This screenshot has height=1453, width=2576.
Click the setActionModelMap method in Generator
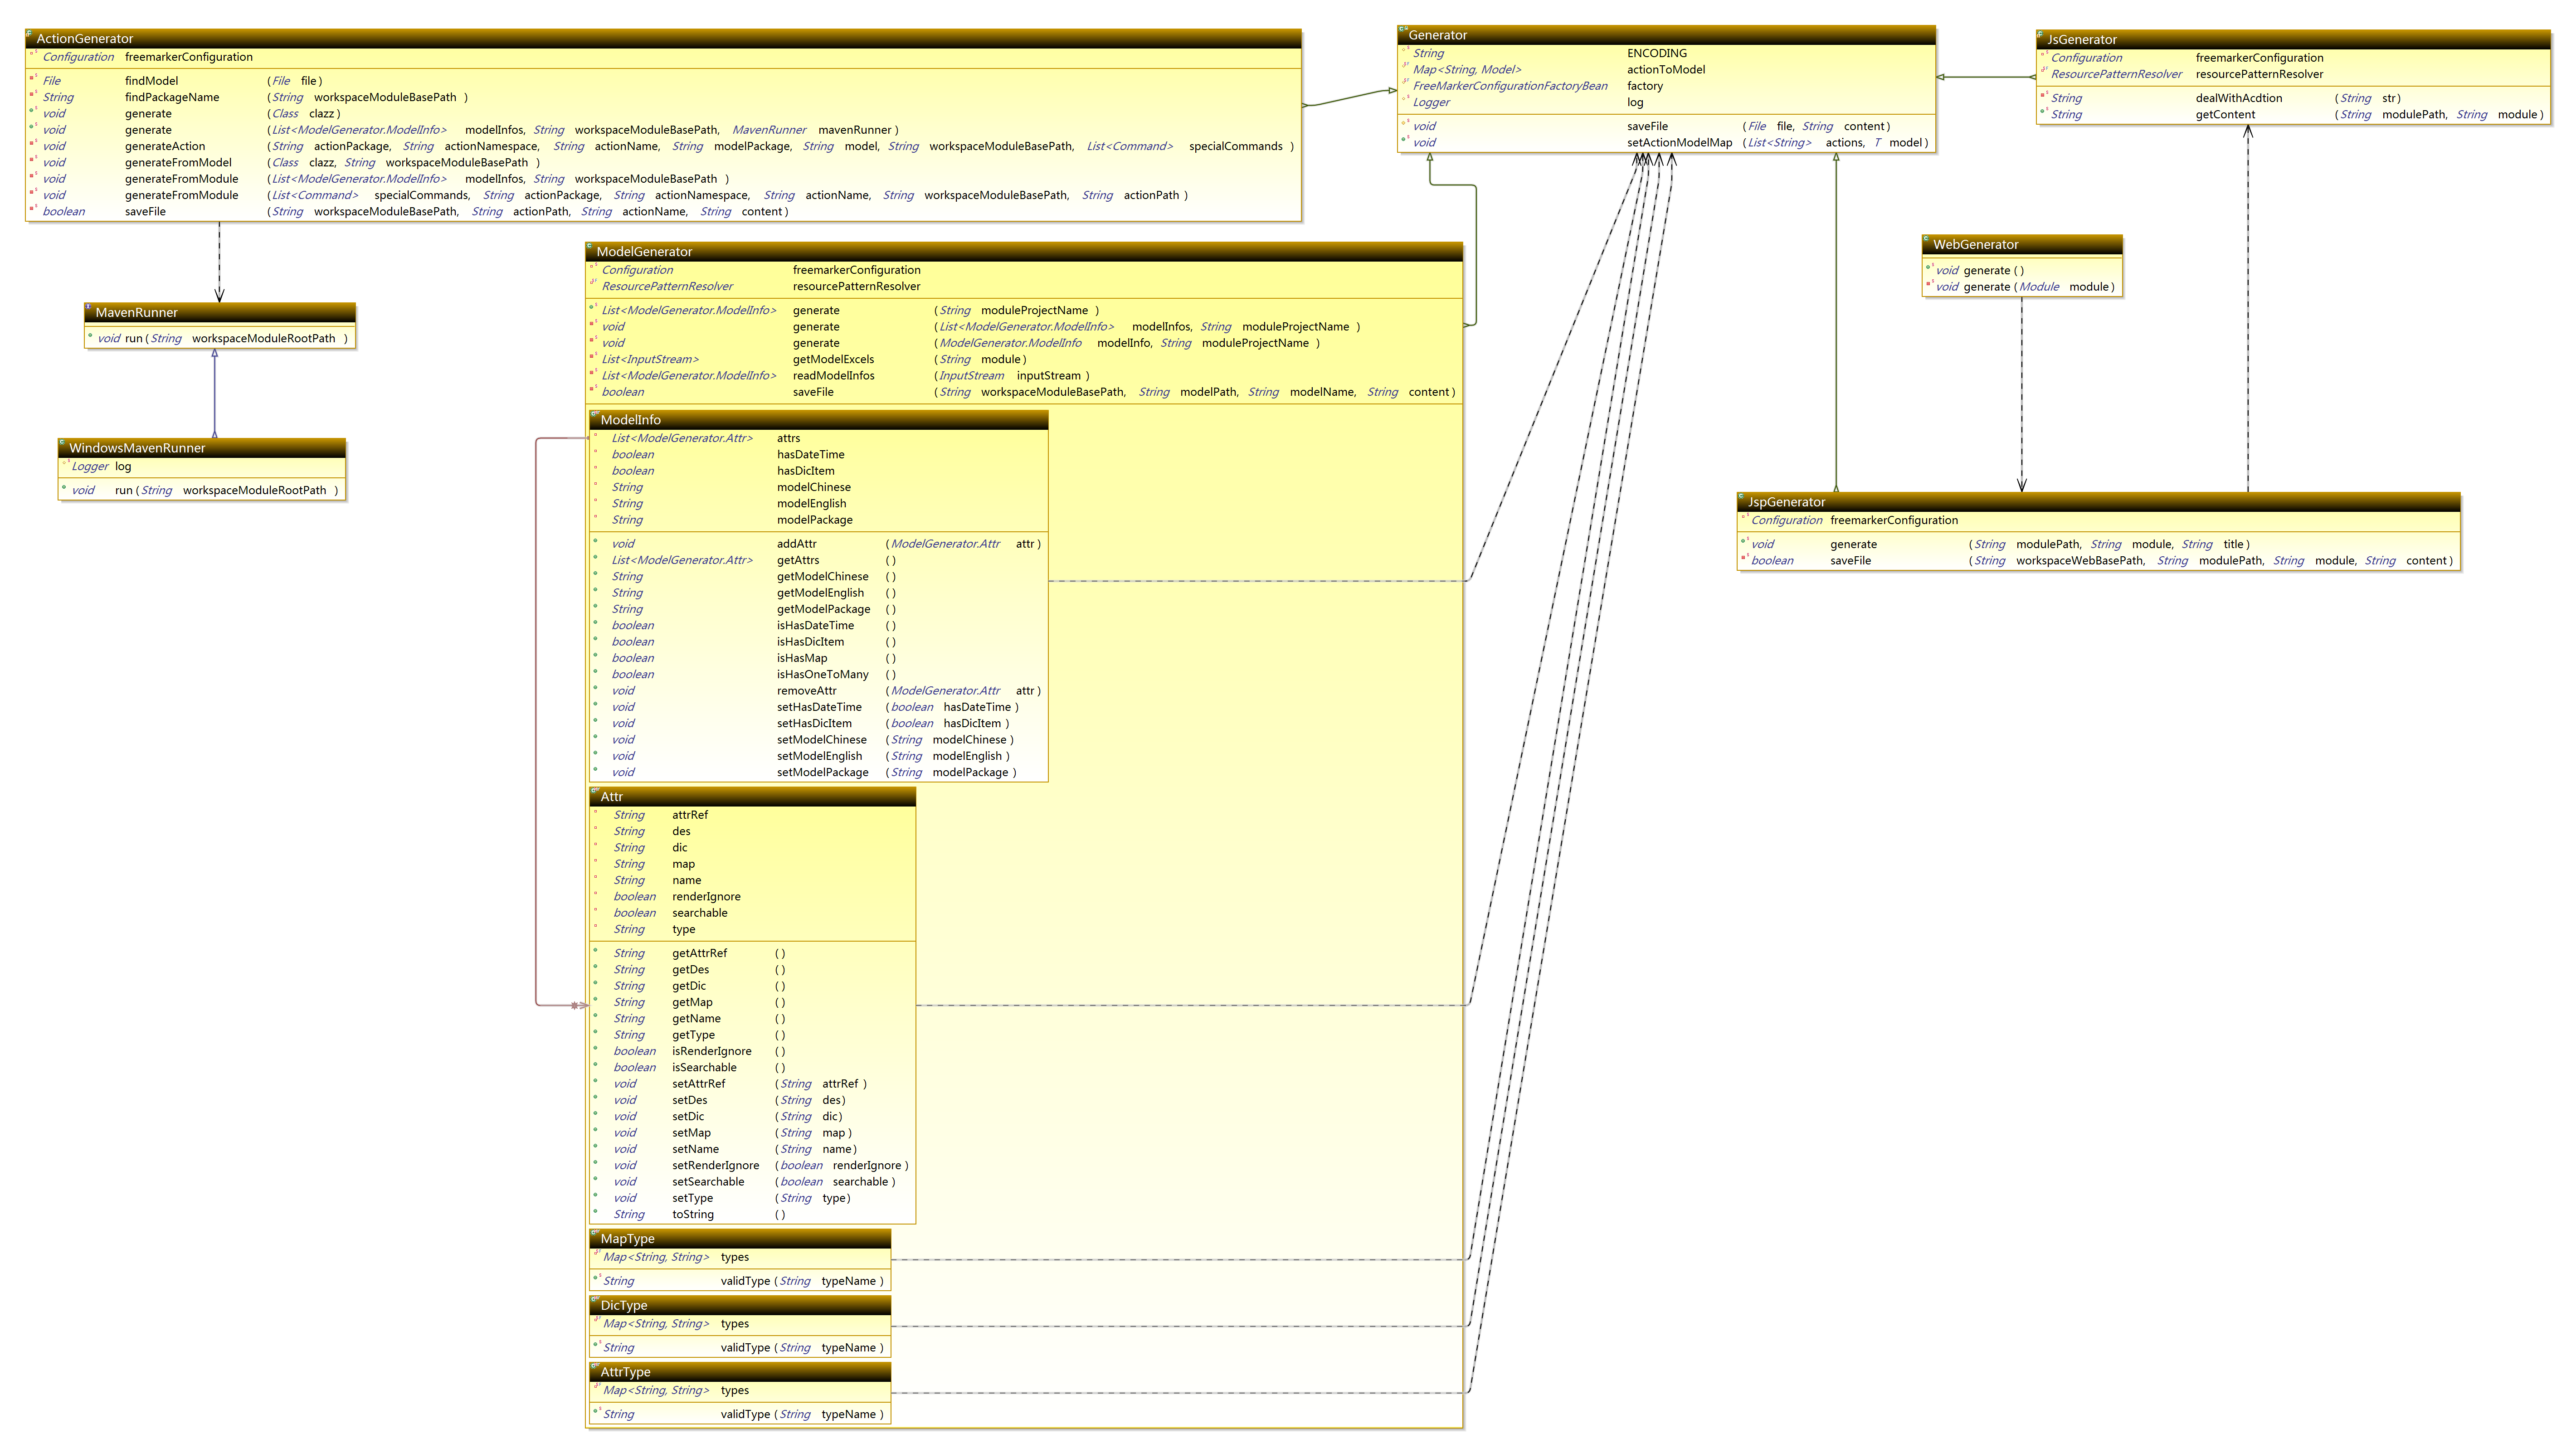coord(1666,142)
